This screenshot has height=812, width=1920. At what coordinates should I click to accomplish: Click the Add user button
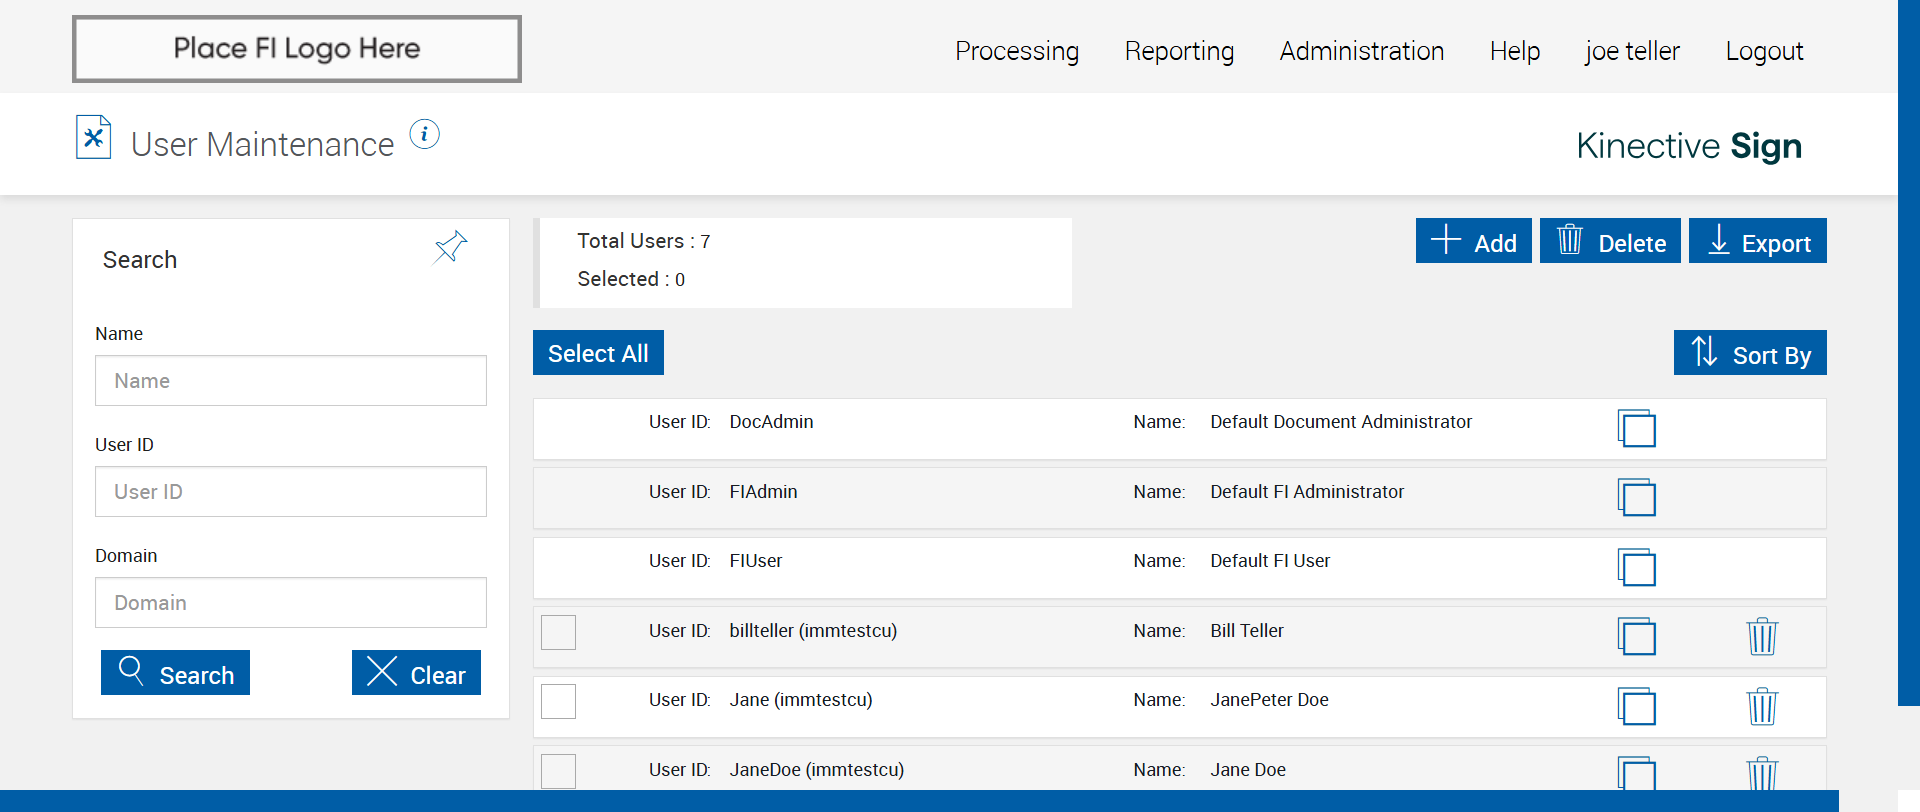[x=1473, y=241]
